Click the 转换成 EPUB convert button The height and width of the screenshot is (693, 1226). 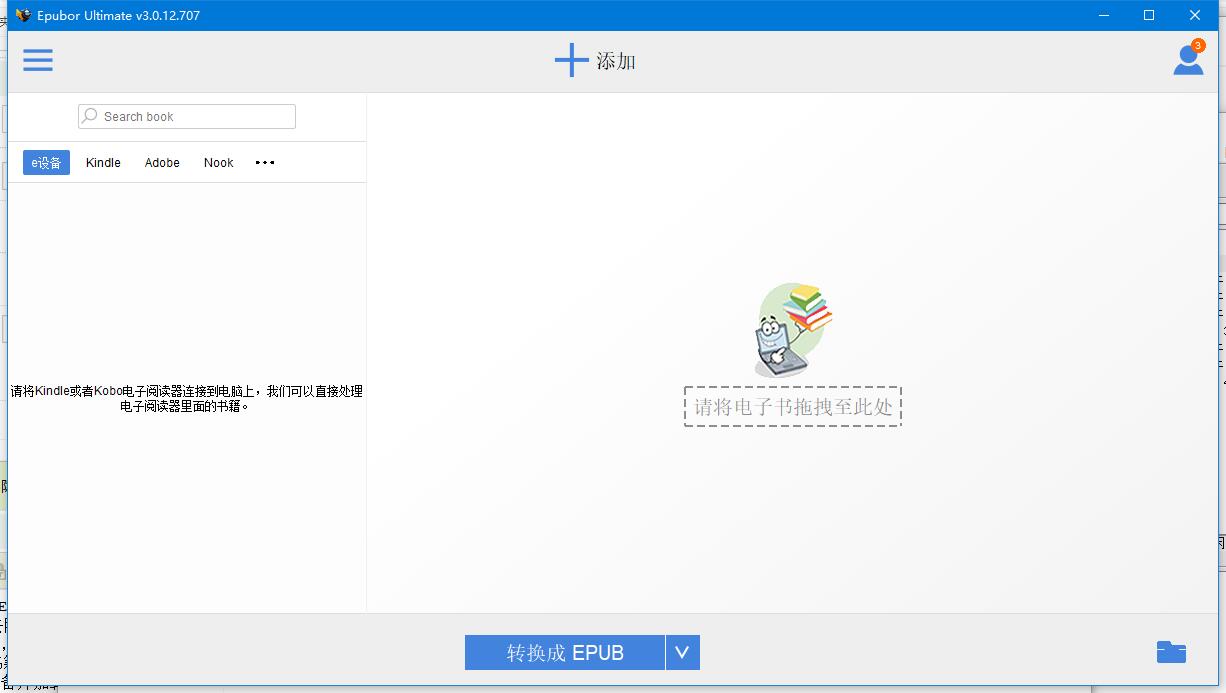pyautogui.click(x=565, y=653)
